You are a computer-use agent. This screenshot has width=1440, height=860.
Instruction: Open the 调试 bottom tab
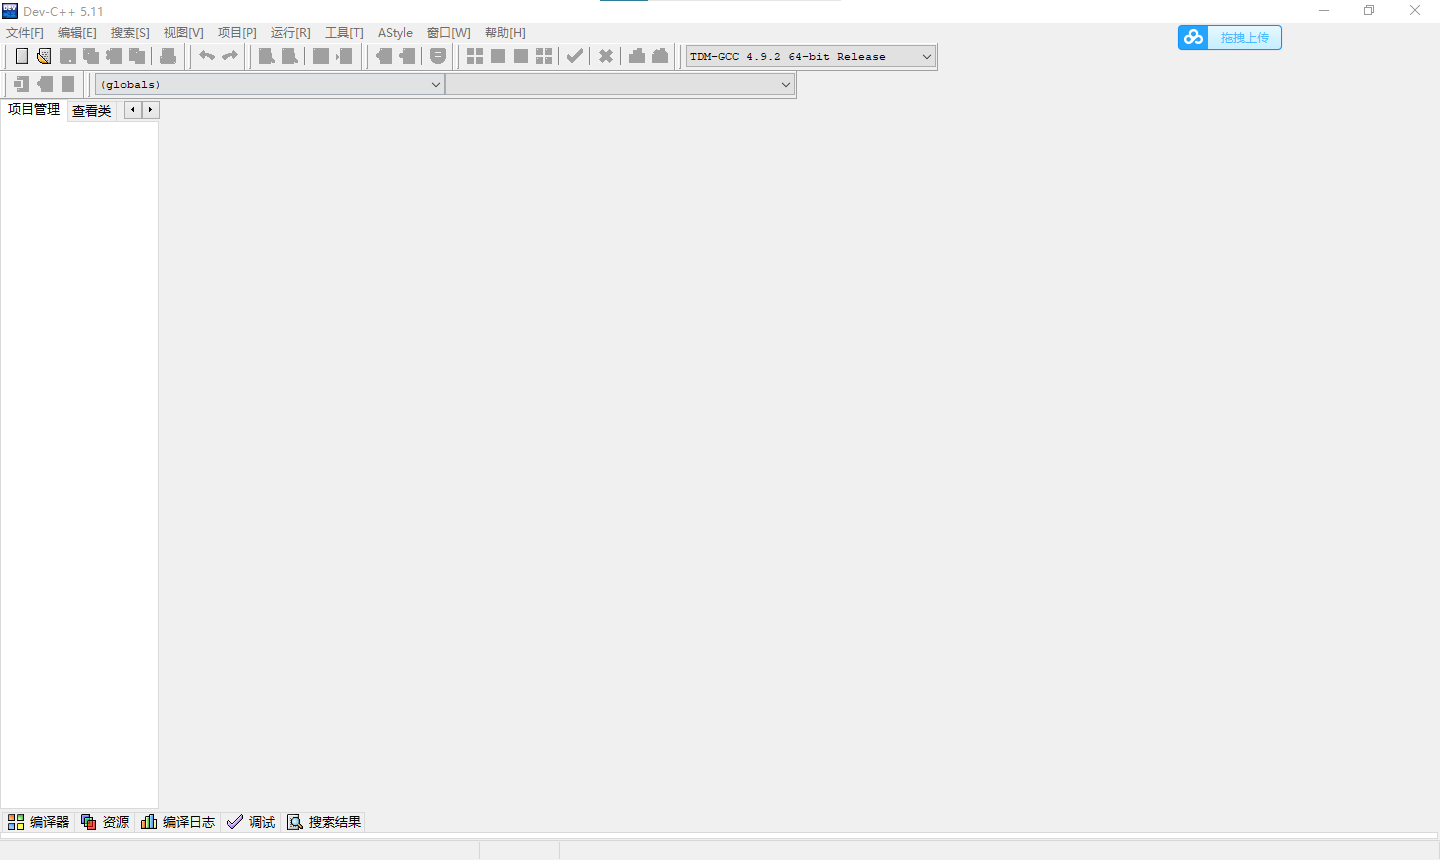coord(251,822)
